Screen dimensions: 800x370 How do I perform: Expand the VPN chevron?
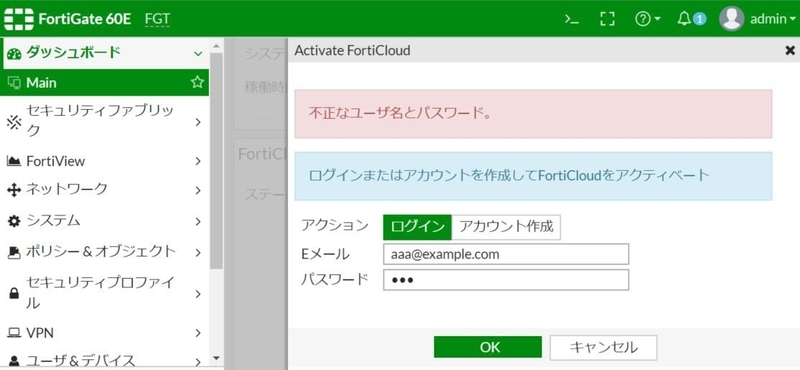(x=198, y=333)
